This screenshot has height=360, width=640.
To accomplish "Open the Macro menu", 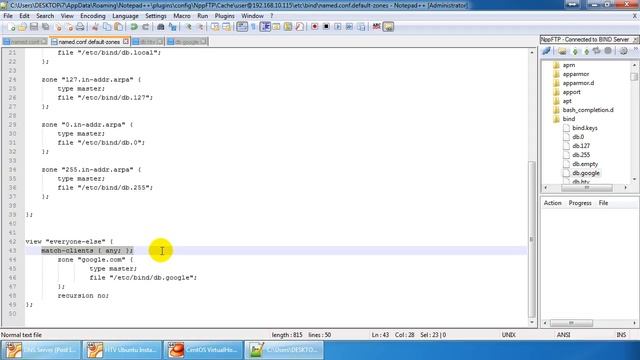I will click(x=182, y=16).
